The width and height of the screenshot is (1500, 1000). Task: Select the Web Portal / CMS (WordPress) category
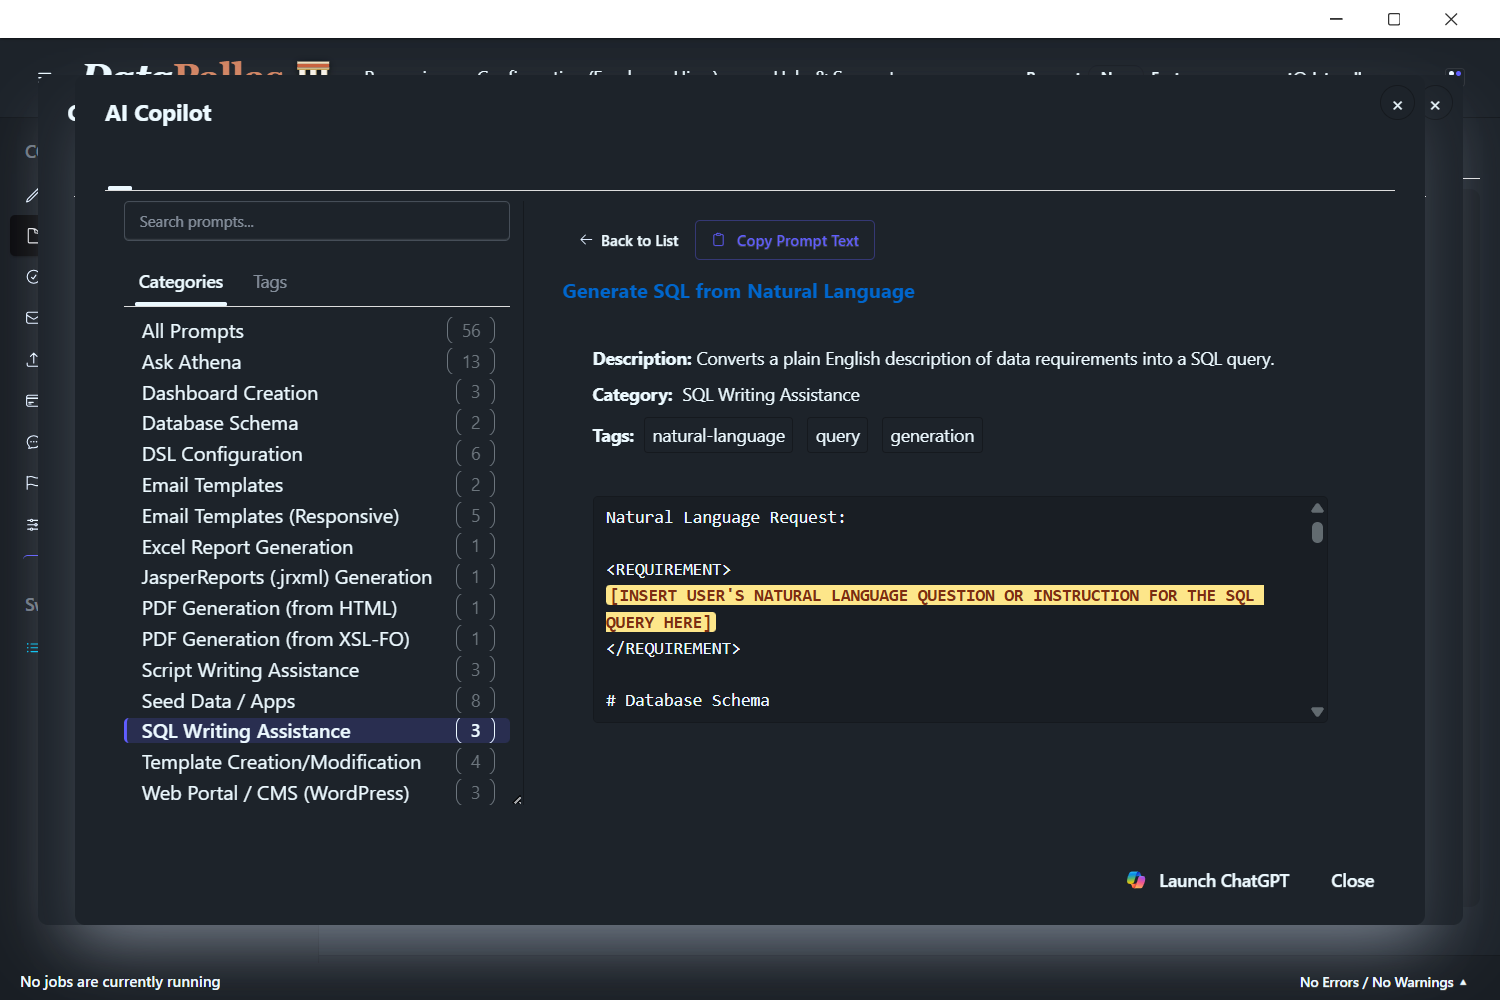[x=317, y=793]
